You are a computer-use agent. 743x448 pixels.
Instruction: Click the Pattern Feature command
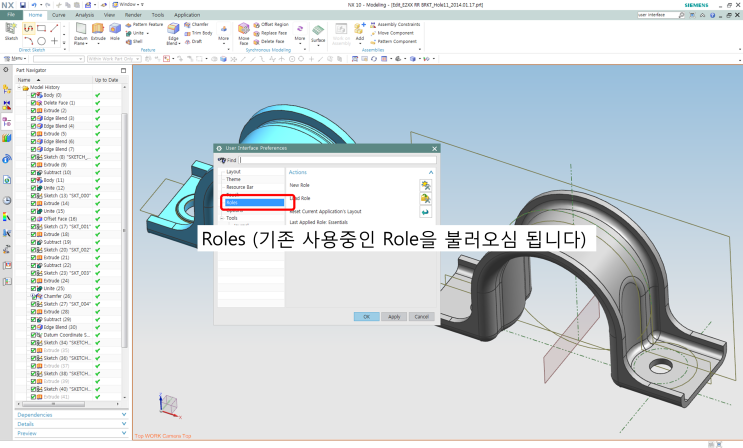(x=144, y=25)
